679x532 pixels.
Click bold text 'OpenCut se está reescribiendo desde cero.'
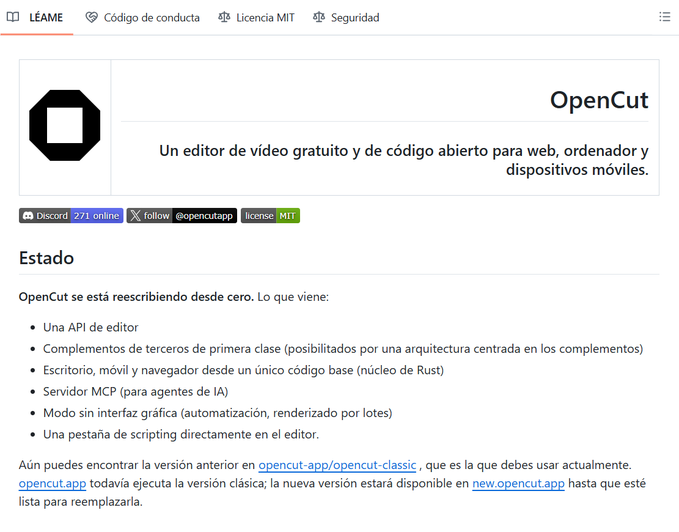(x=136, y=297)
